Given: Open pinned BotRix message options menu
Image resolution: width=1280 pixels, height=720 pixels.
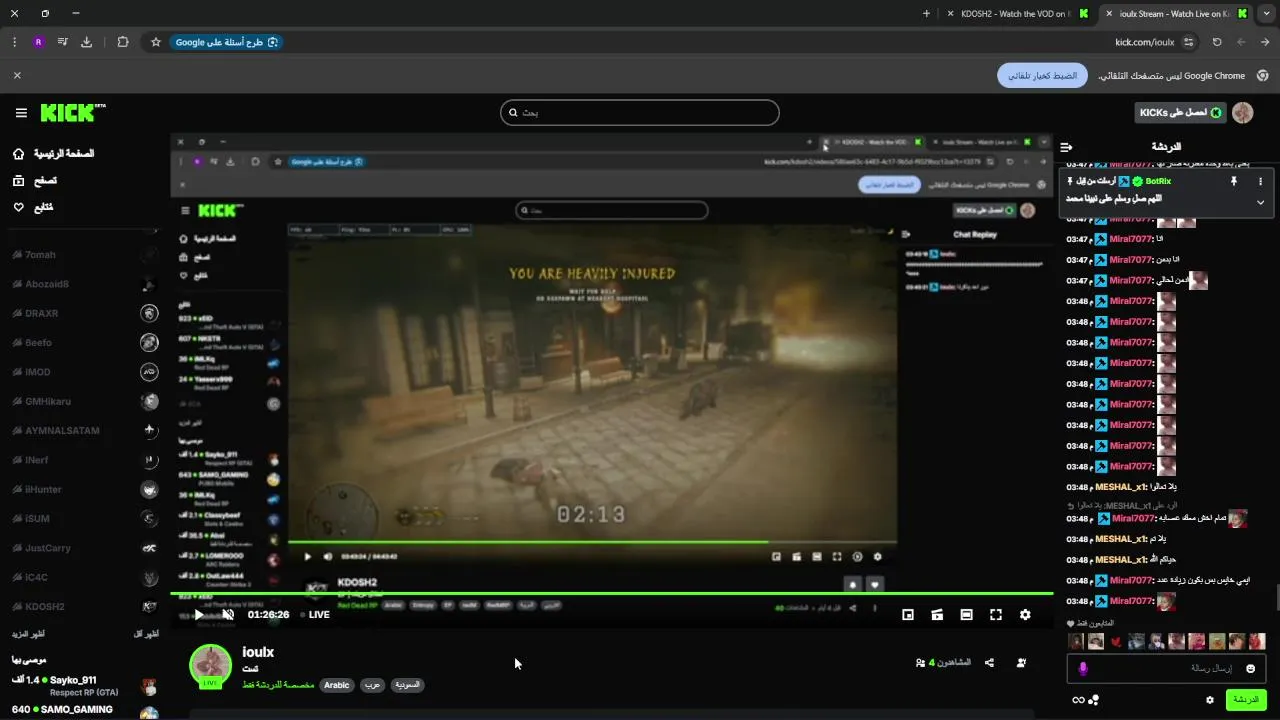Looking at the screenshot, I should tap(1260, 181).
